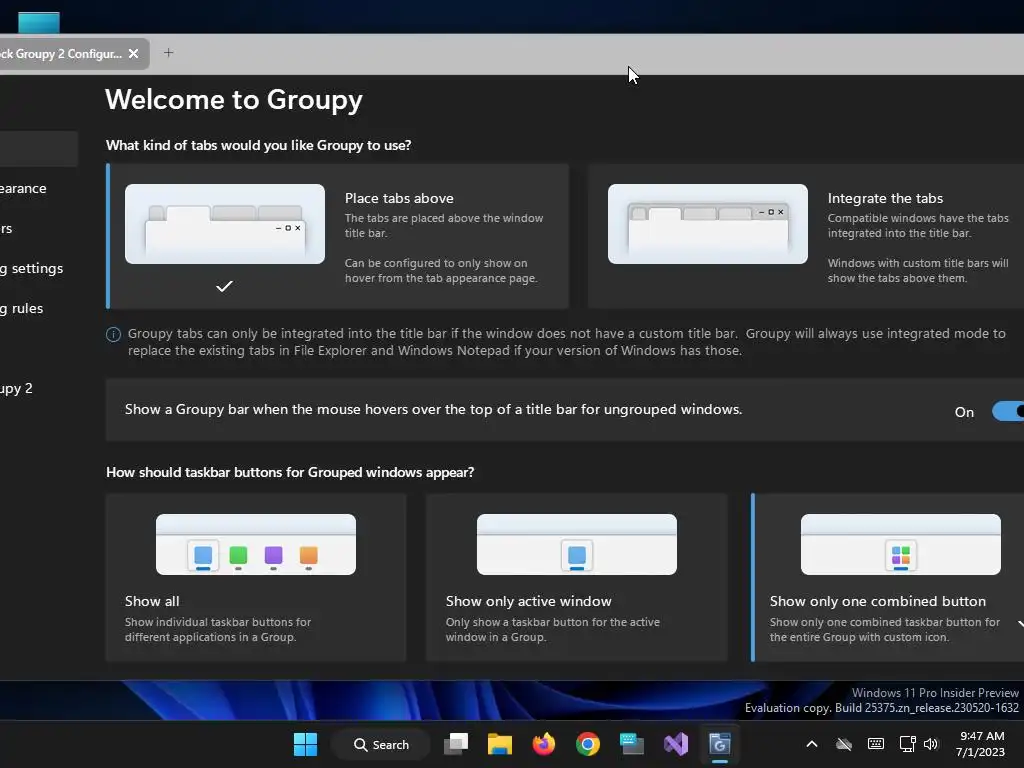Click the Show all preview thumbnail
This screenshot has width=1024, height=768.
point(256,545)
